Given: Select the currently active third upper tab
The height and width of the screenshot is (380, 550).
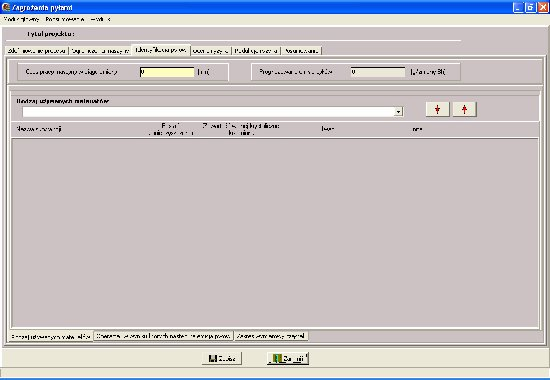Looking at the screenshot, I should point(161,50).
